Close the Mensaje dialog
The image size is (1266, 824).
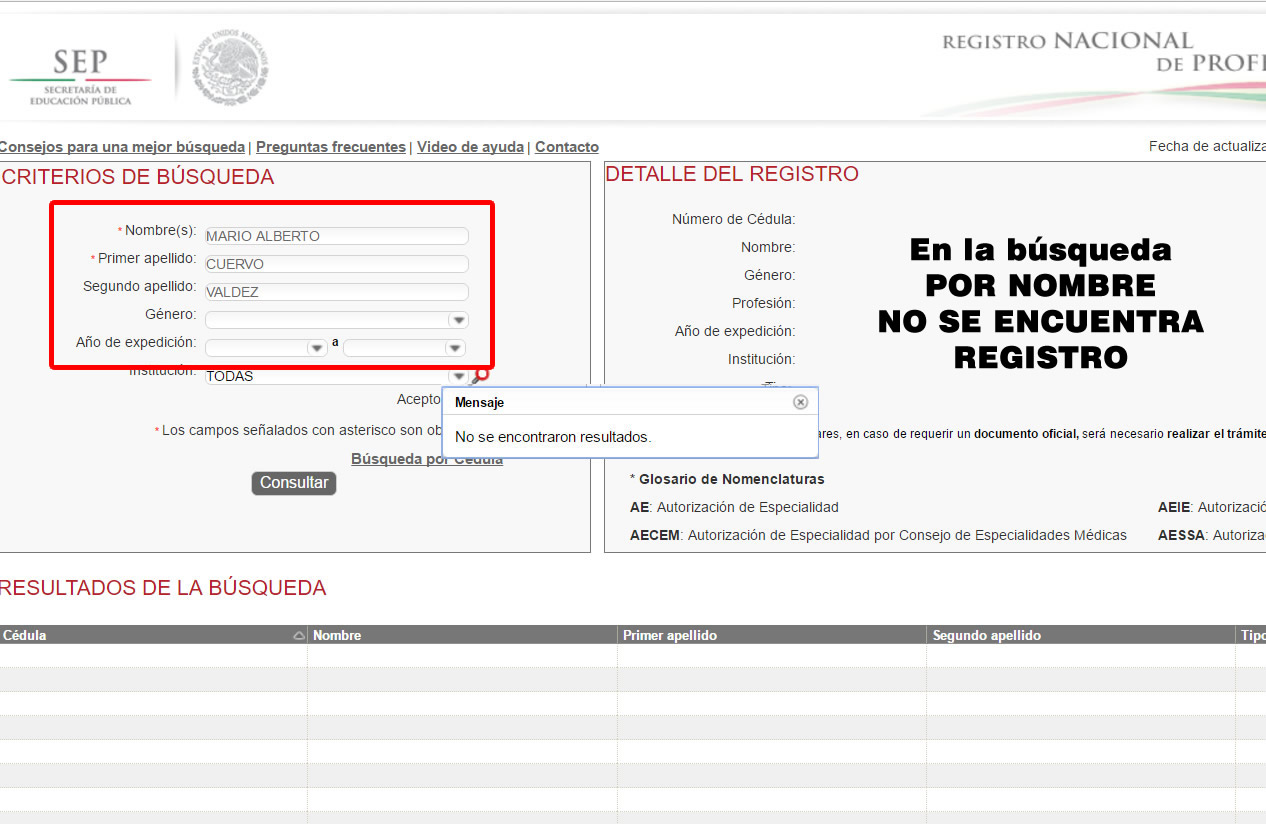(800, 402)
